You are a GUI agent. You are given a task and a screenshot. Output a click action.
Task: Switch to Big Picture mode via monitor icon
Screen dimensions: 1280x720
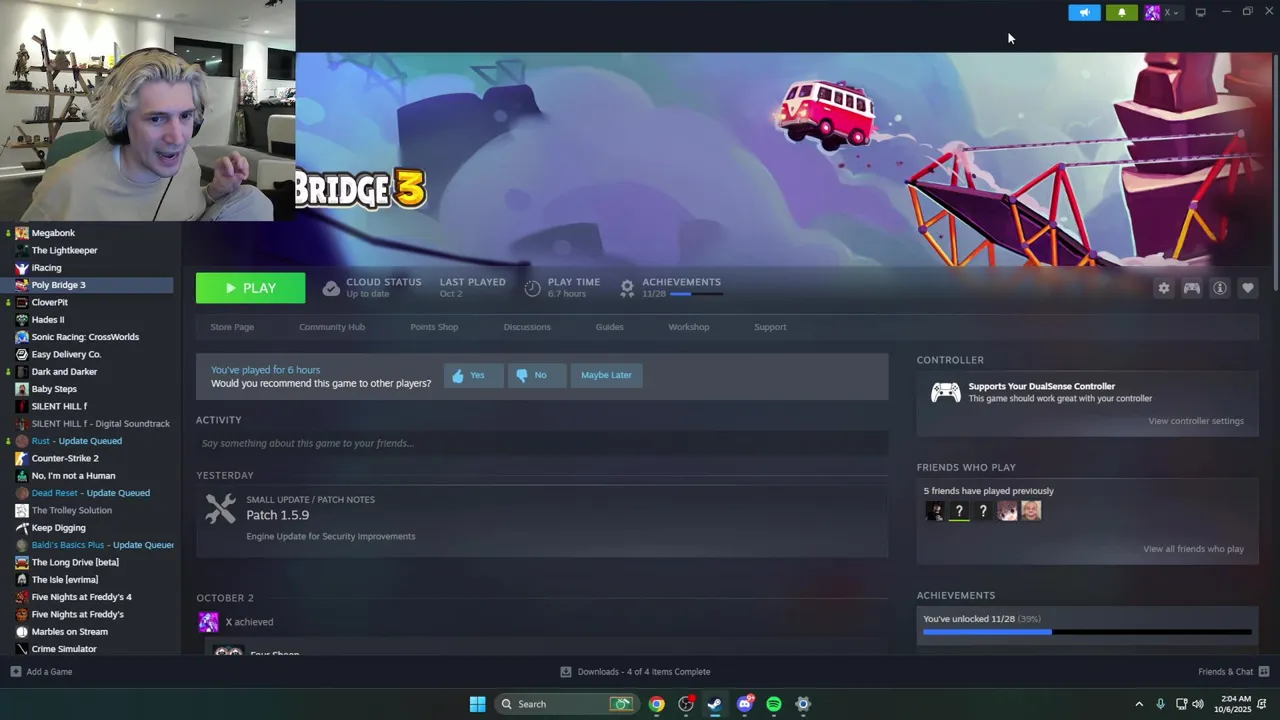click(x=1200, y=12)
